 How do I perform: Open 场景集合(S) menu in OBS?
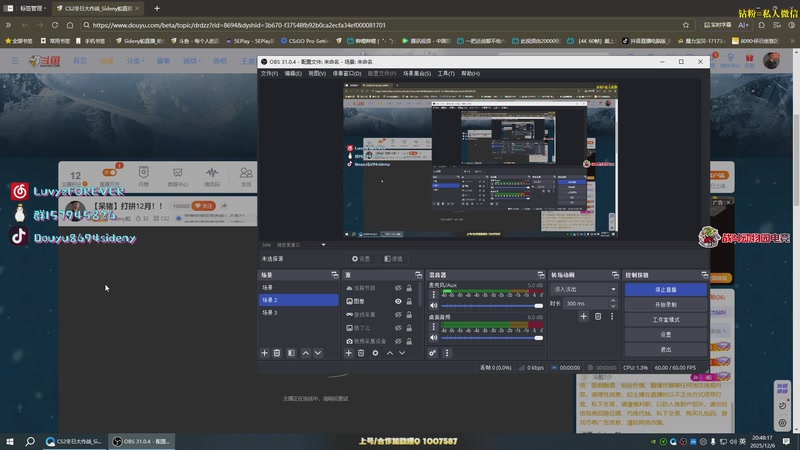tap(417, 73)
